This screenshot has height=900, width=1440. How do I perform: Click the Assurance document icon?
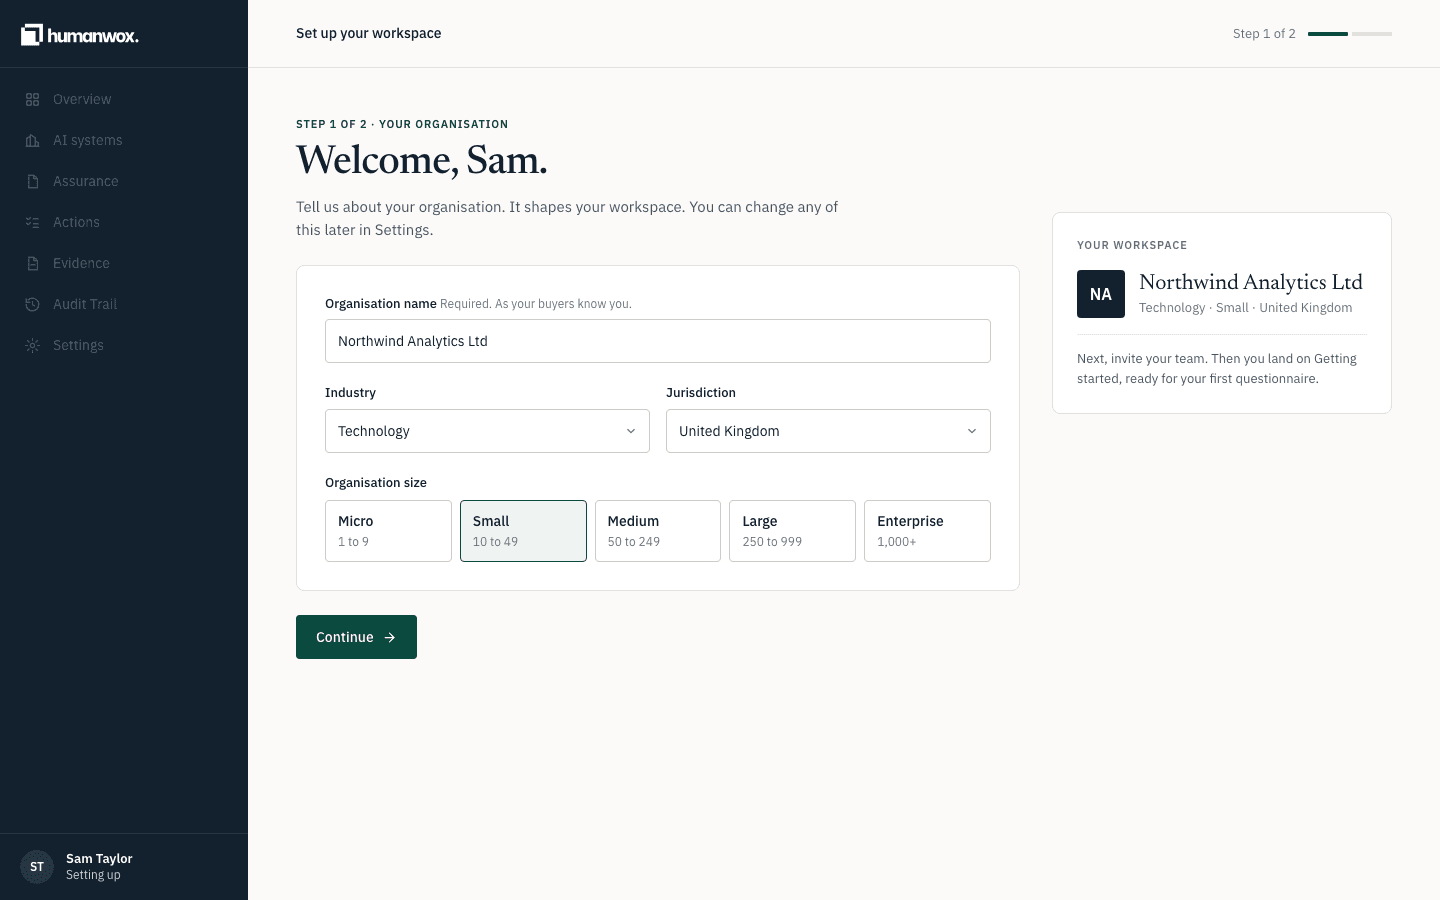(x=32, y=181)
